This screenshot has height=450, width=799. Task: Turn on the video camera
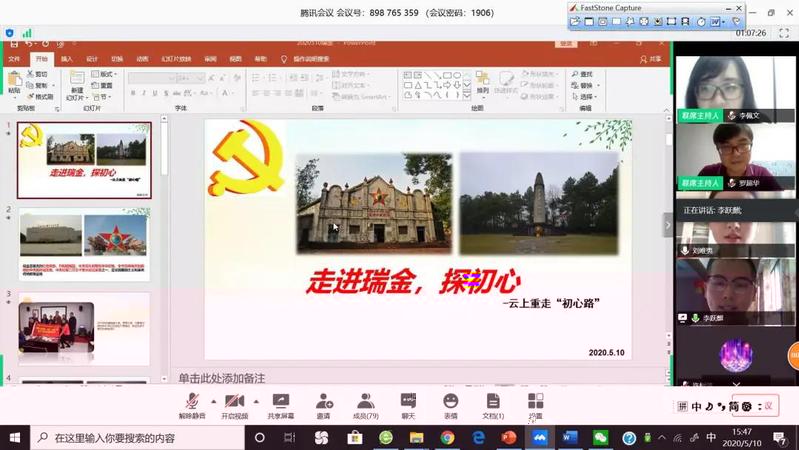pos(234,401)
